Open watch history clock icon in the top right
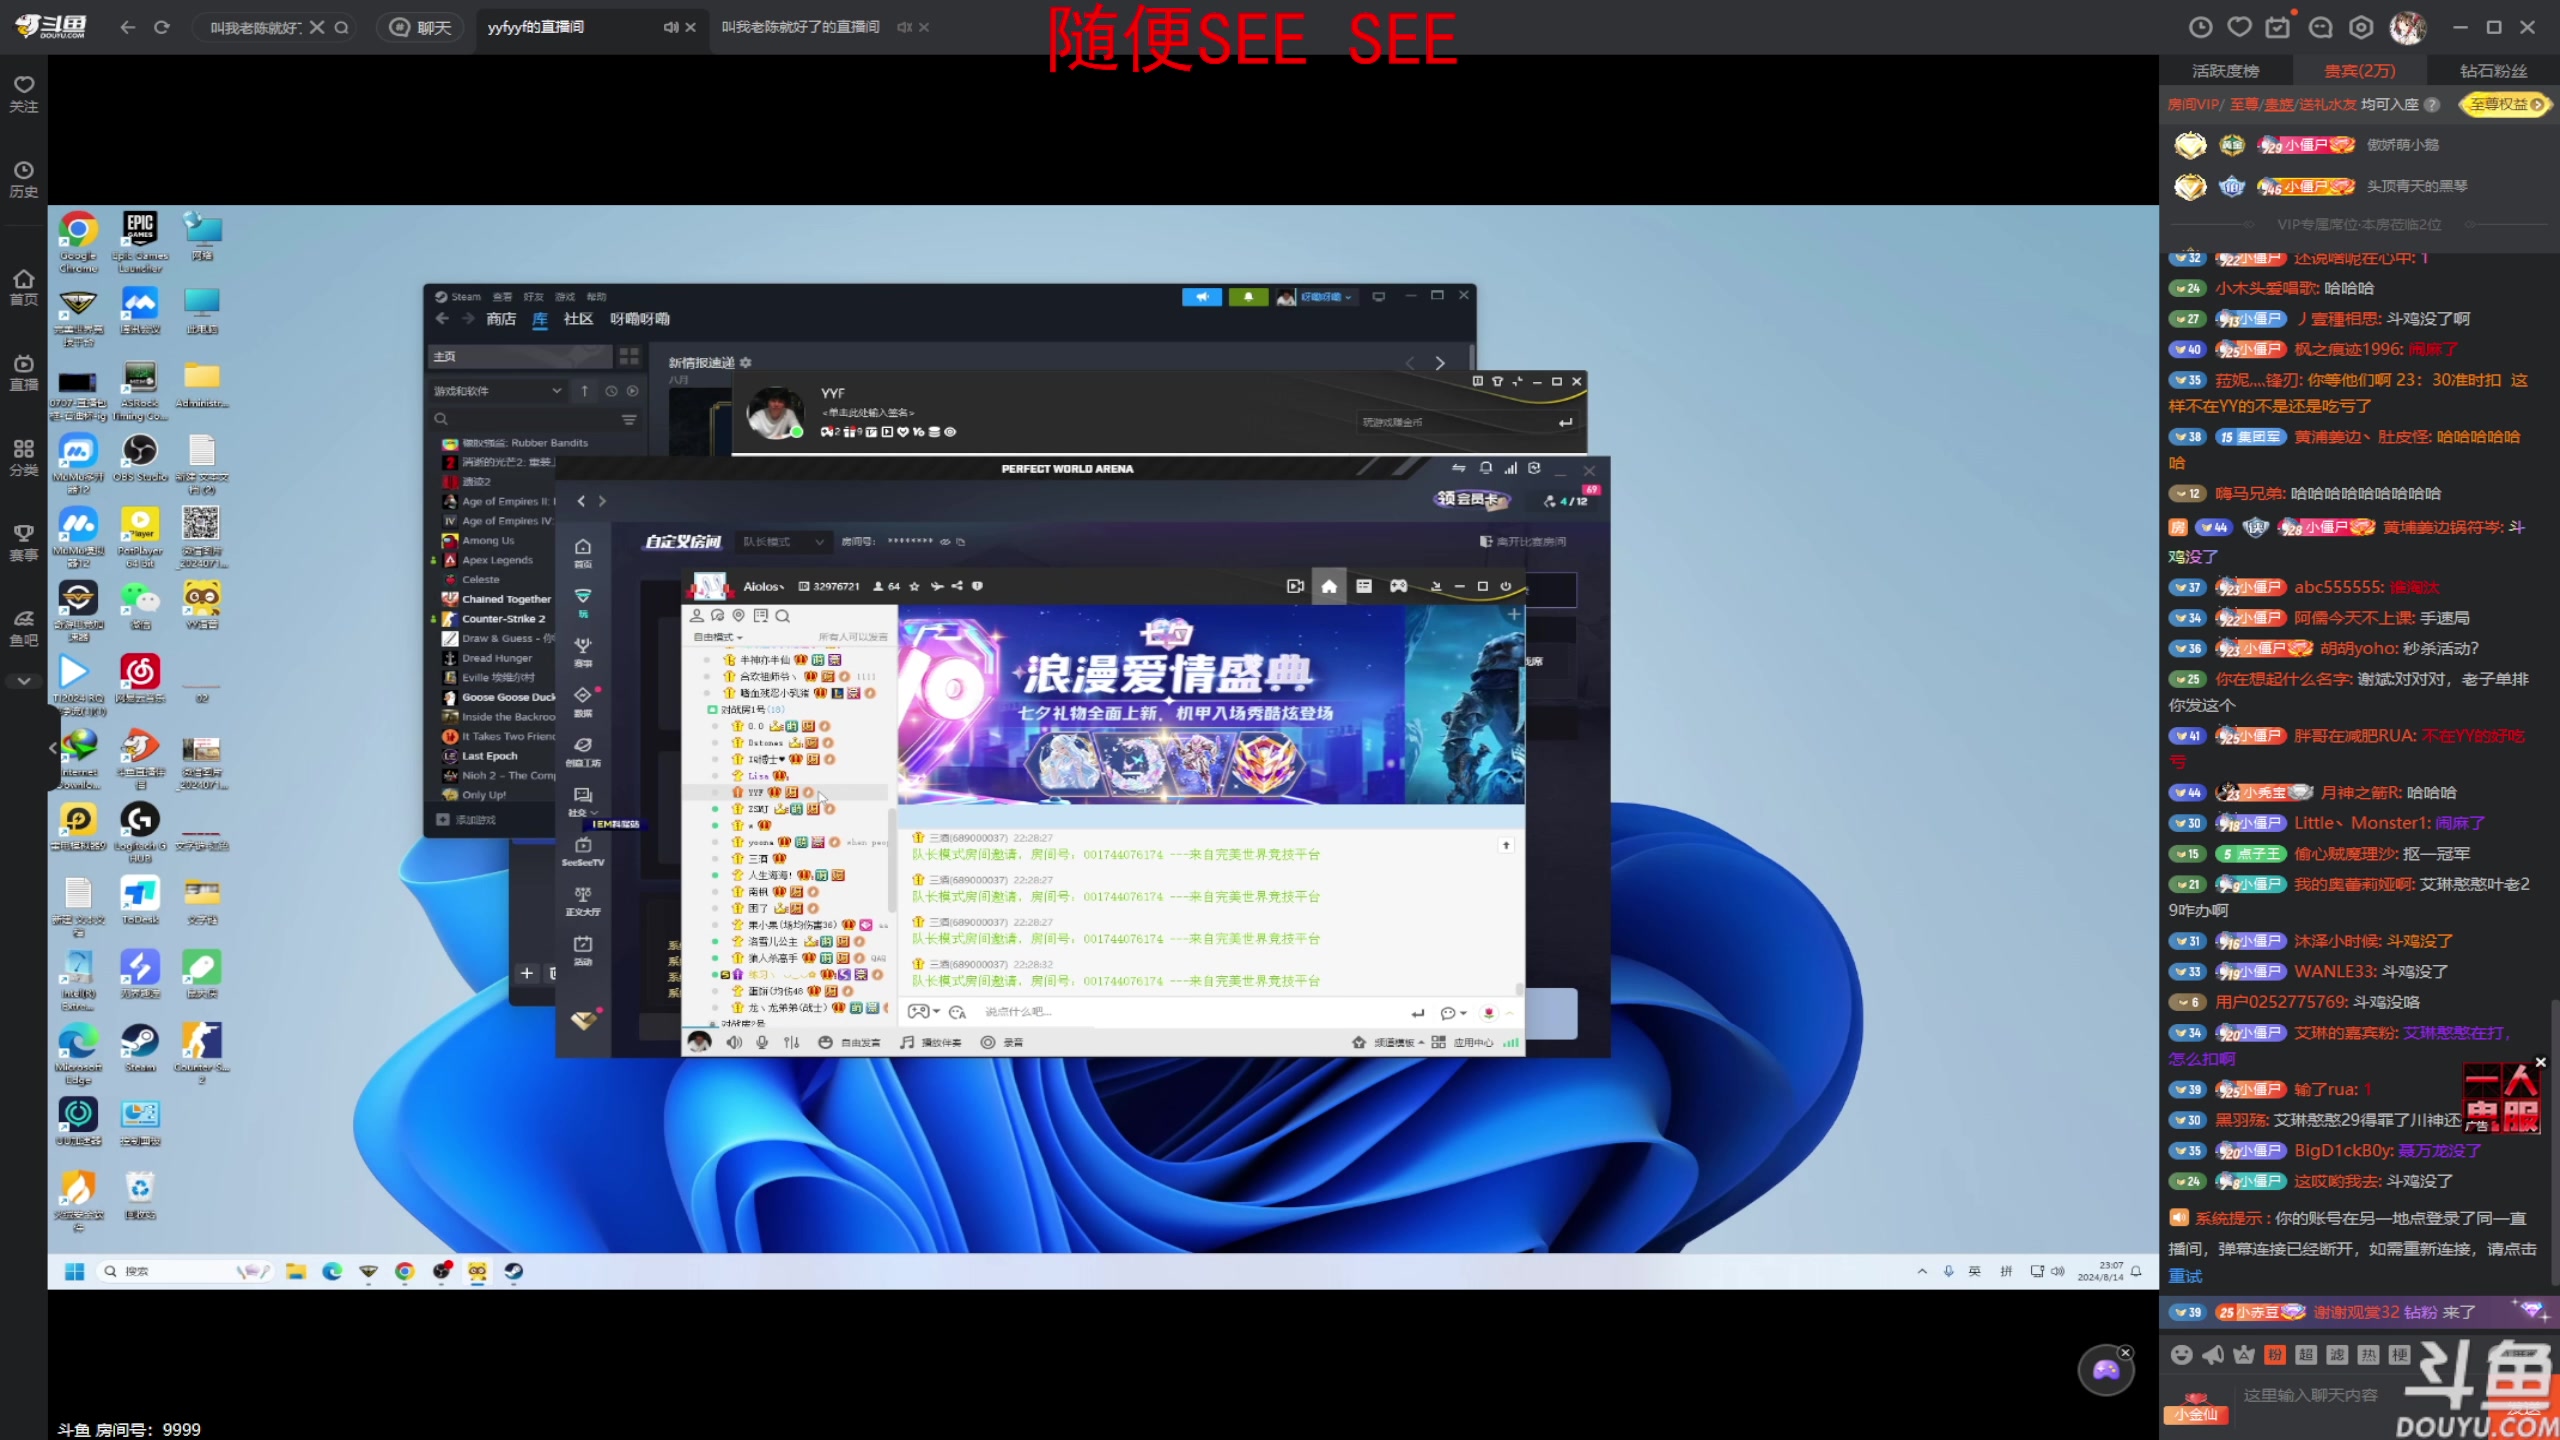 tap(2200, 27)
